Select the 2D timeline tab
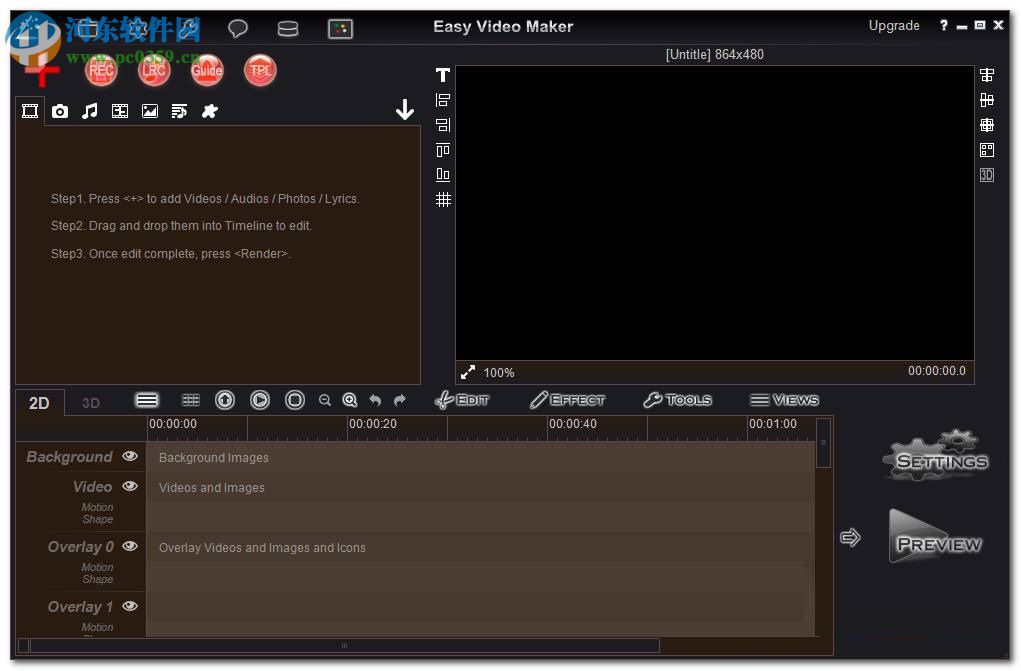The height and width of the screenshot is (671, 1021). (39, 402)
